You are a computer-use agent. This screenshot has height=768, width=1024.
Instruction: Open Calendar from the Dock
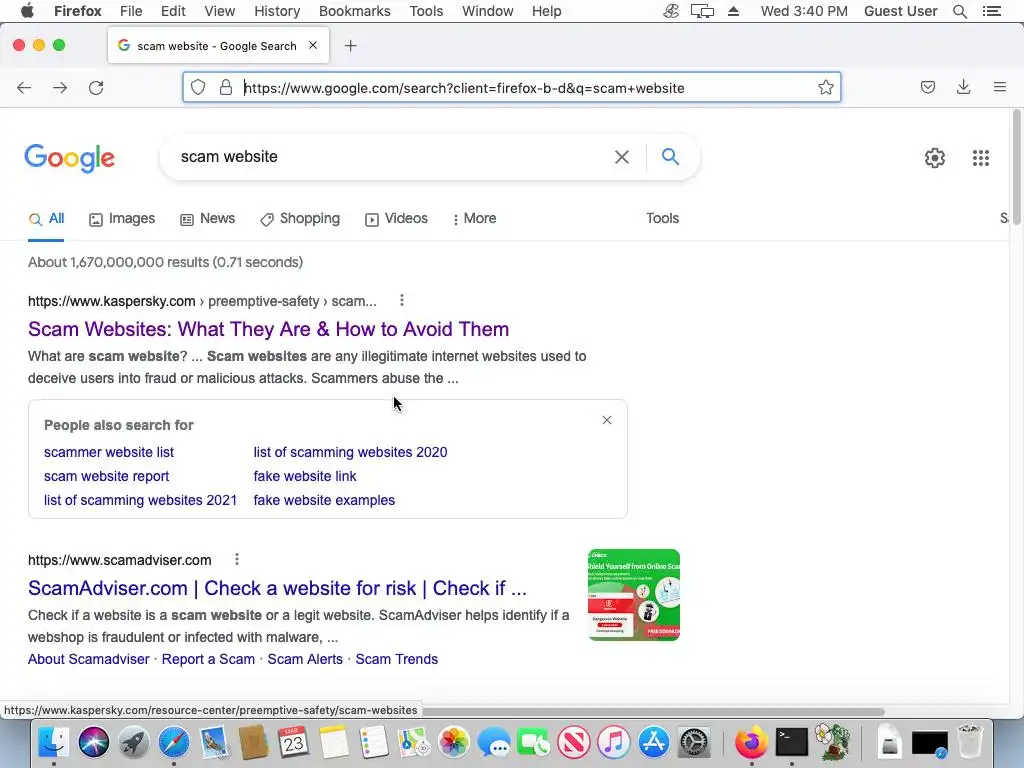click(x=293, y=743)
